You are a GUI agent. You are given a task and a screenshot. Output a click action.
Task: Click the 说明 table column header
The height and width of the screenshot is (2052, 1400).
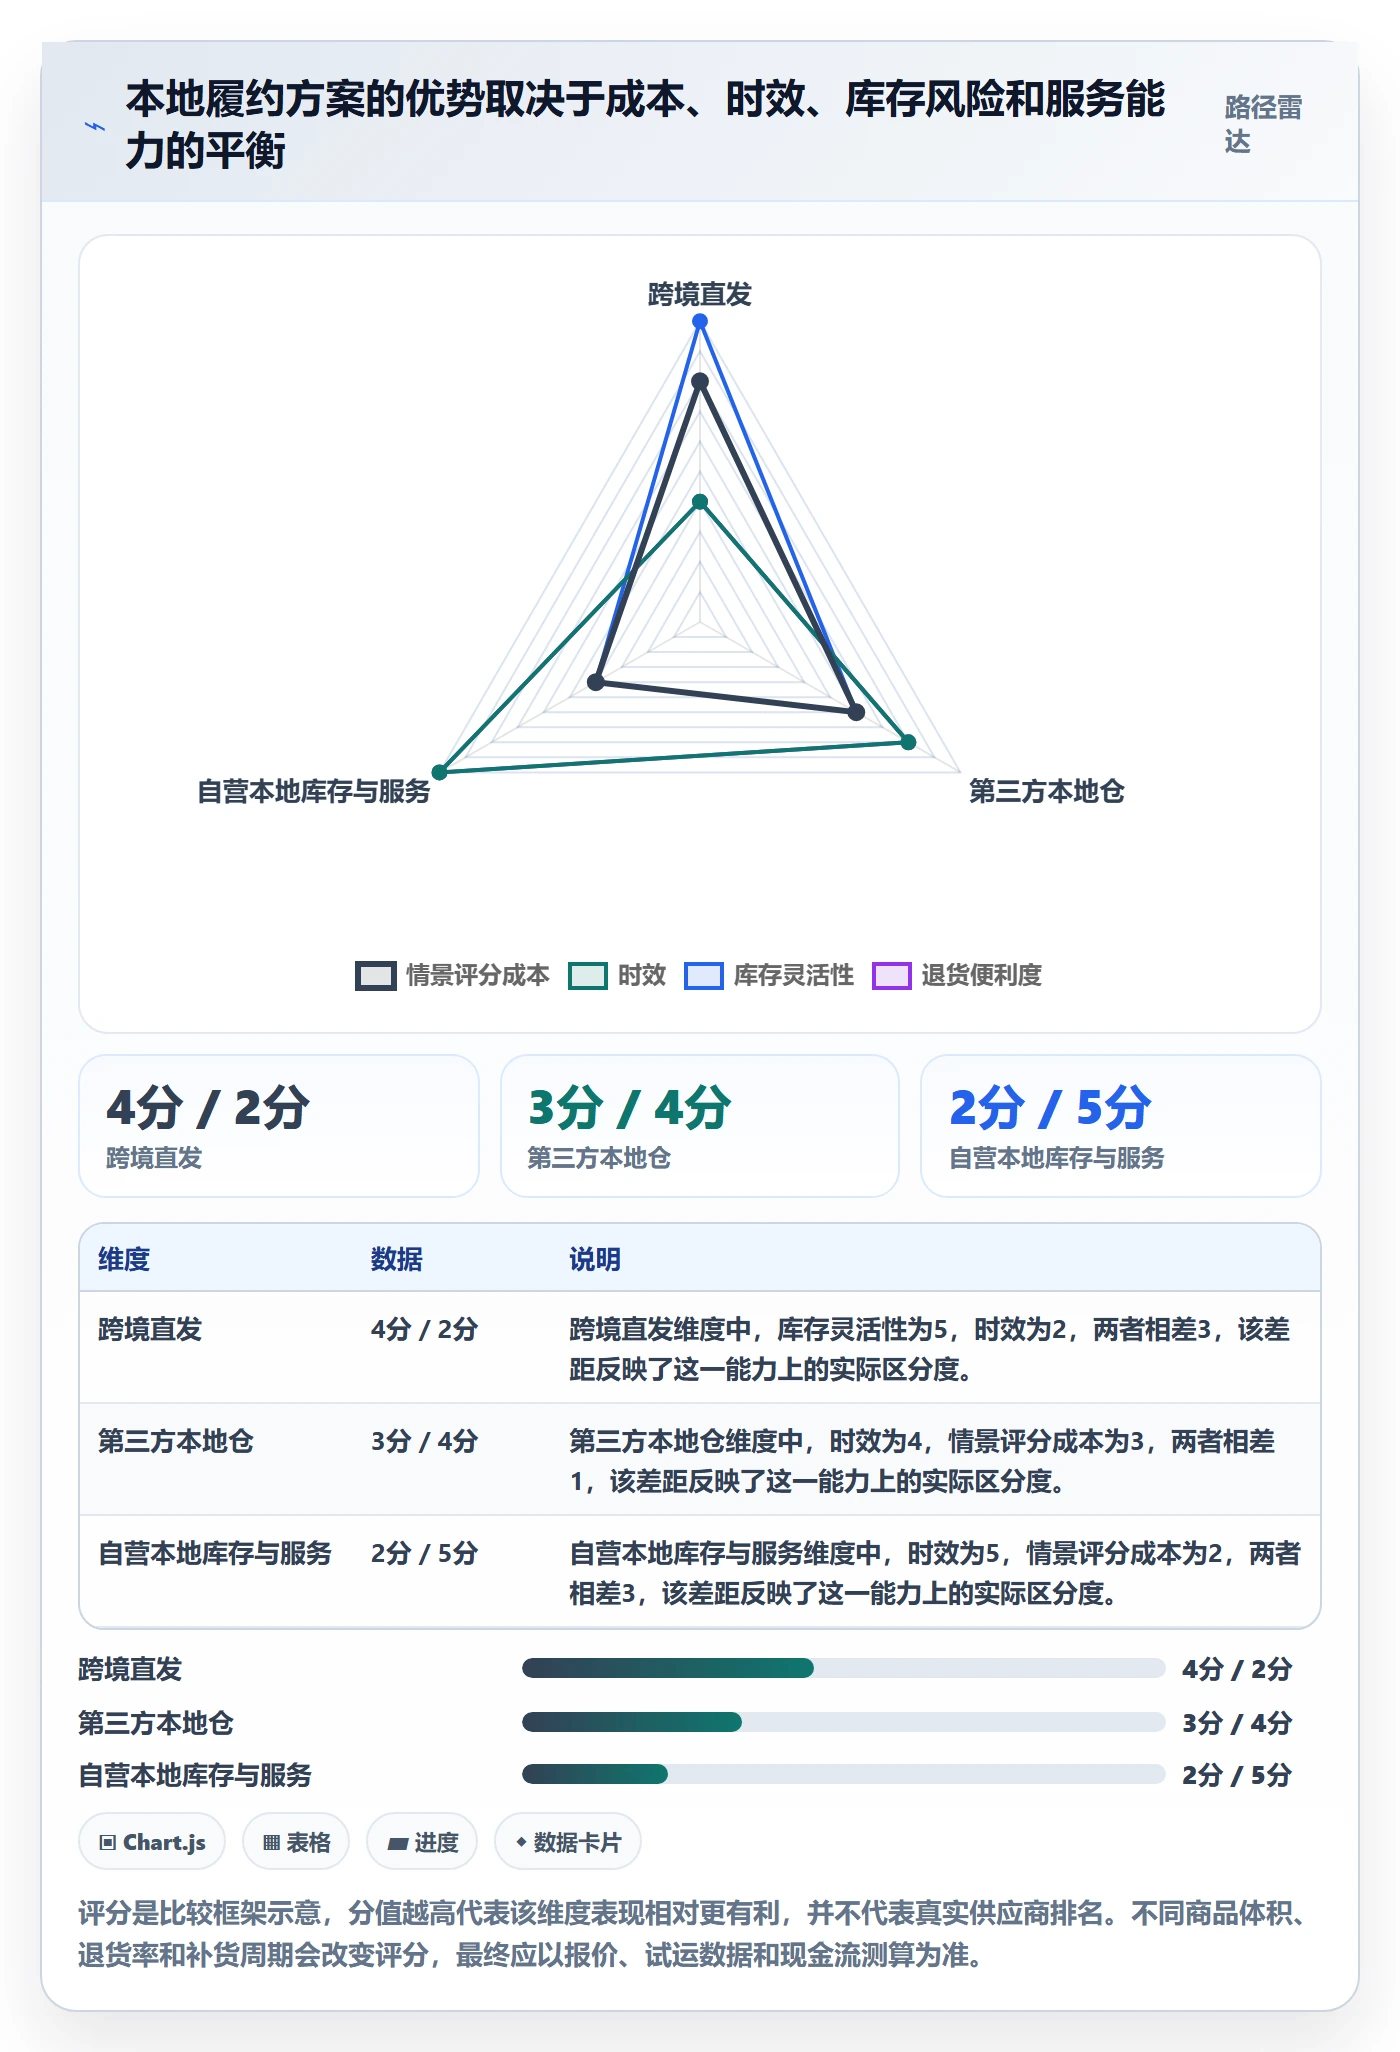point(595,1259)
